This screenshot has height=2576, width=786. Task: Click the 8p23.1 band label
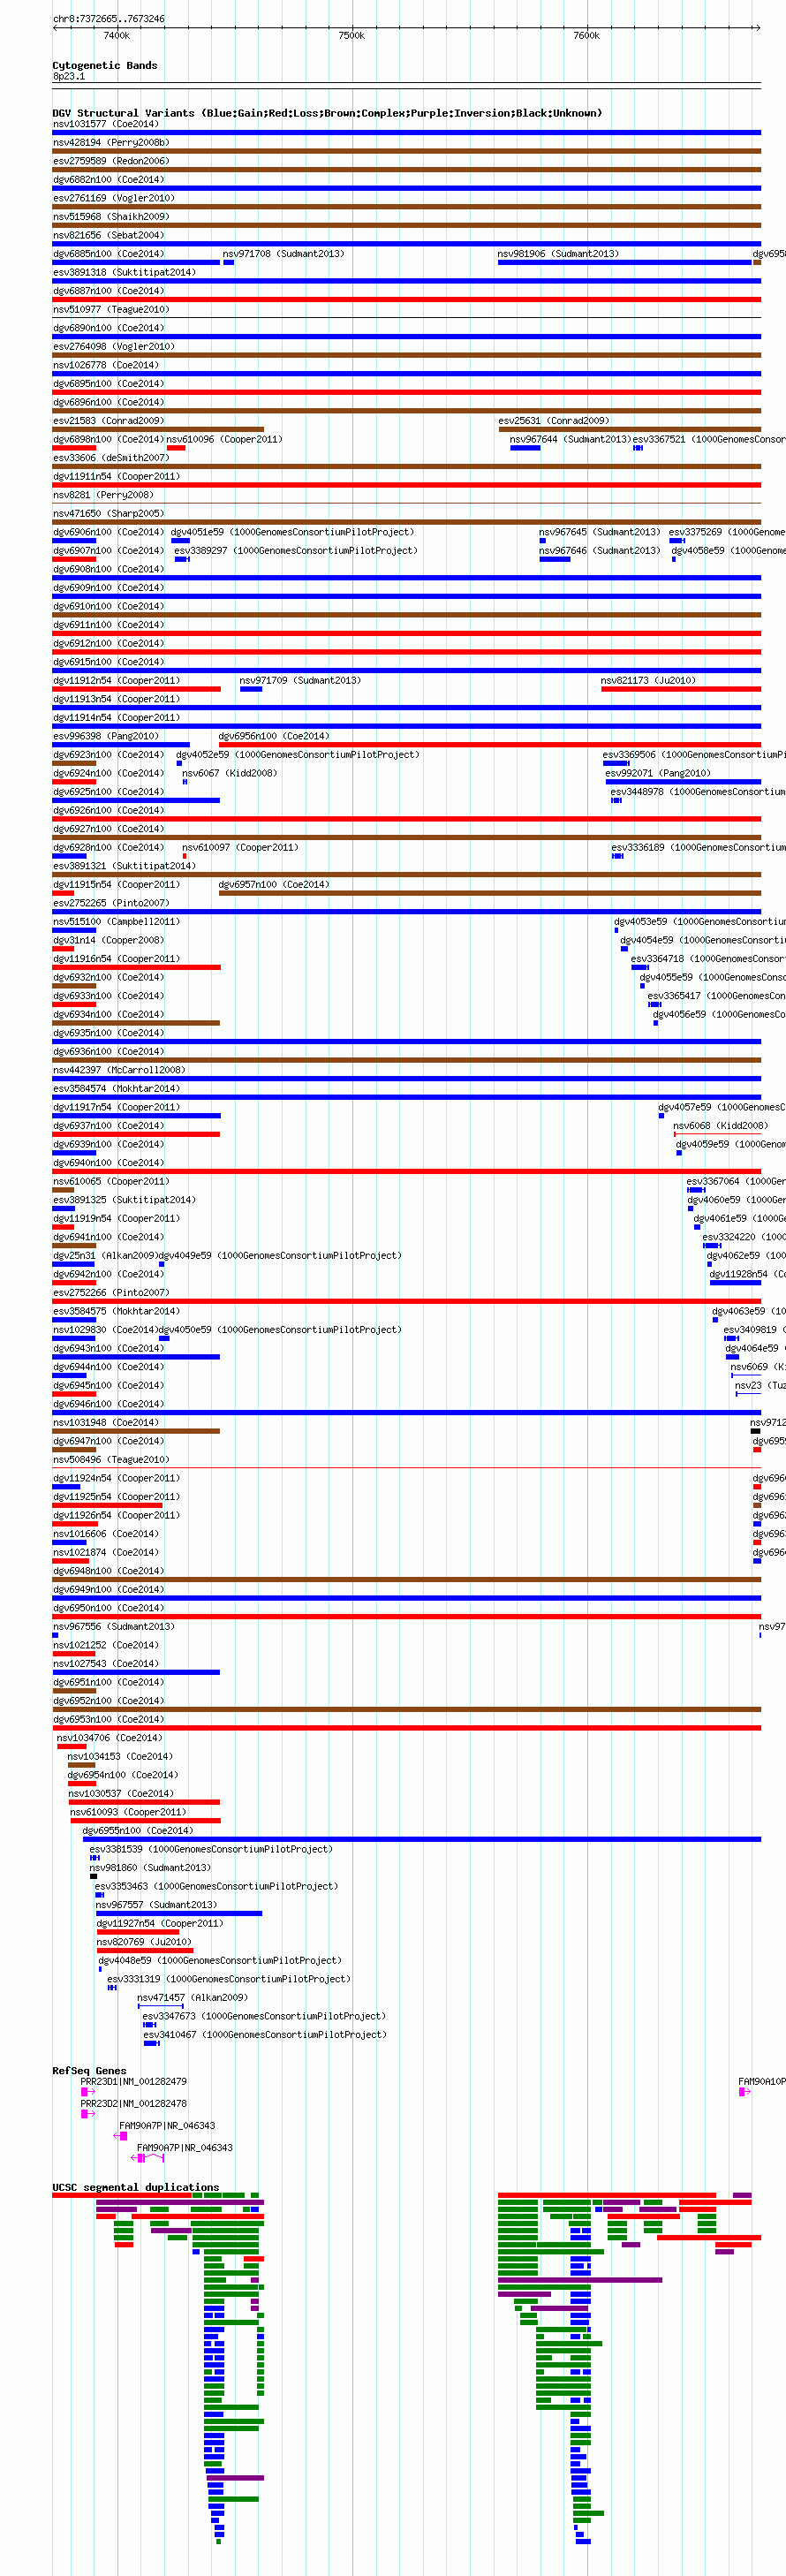click(69, 76)
